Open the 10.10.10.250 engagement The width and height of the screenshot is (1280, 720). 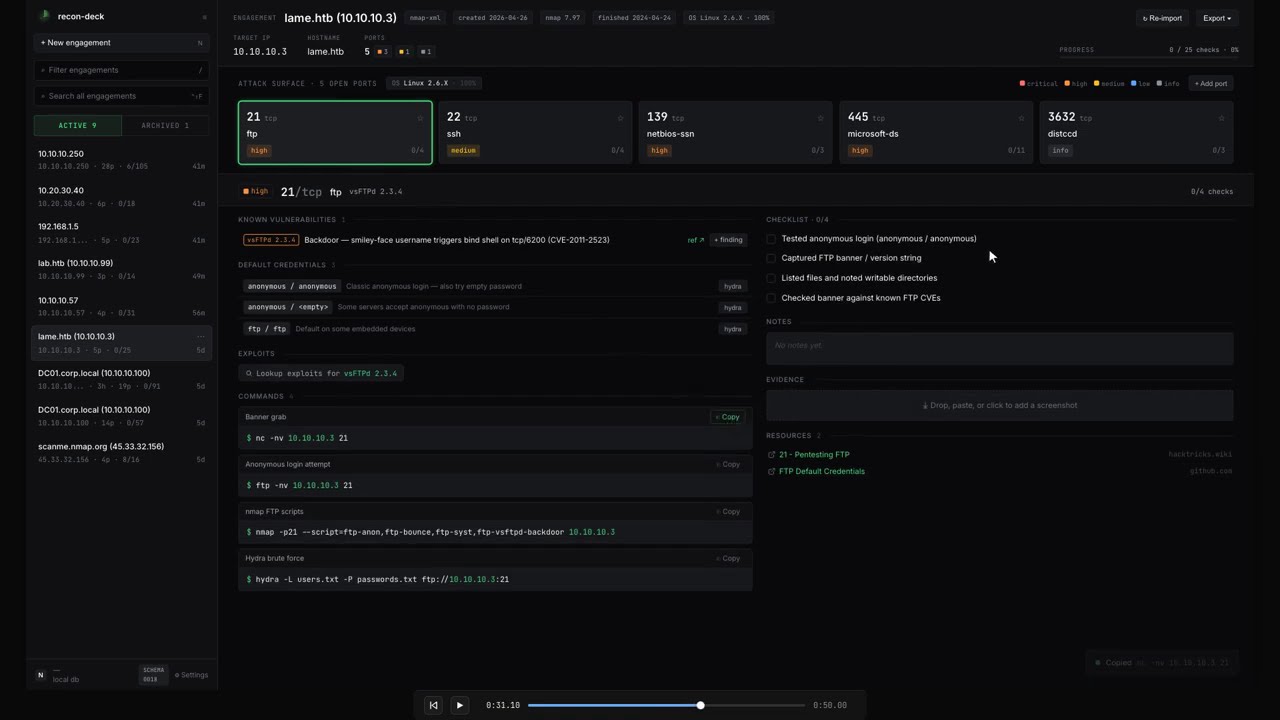pos(121,160)
